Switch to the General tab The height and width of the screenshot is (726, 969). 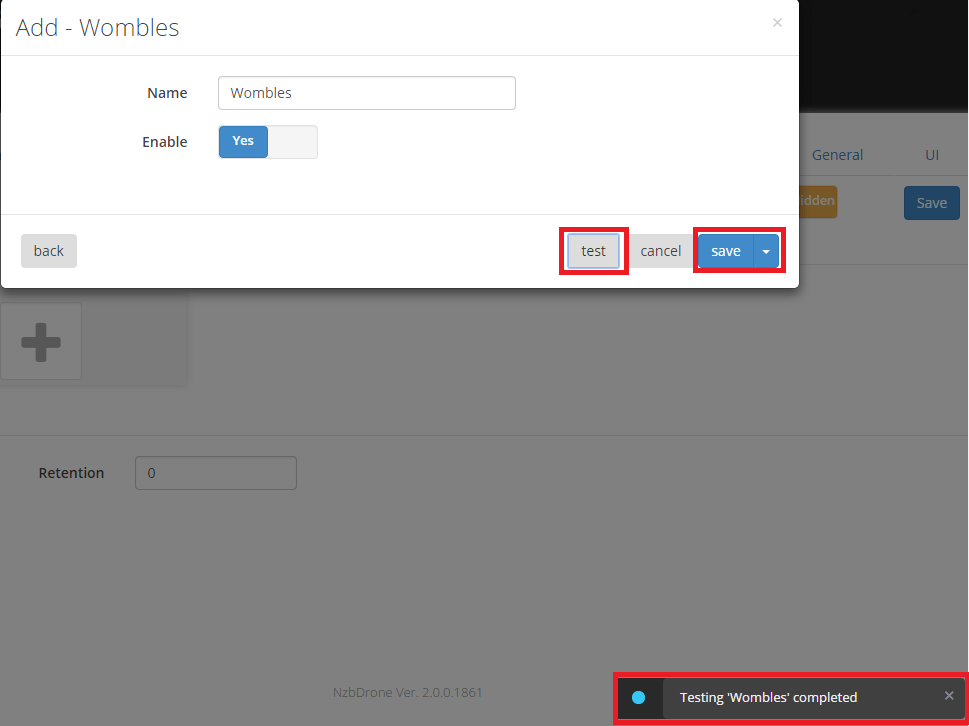(x=837, y=155)
